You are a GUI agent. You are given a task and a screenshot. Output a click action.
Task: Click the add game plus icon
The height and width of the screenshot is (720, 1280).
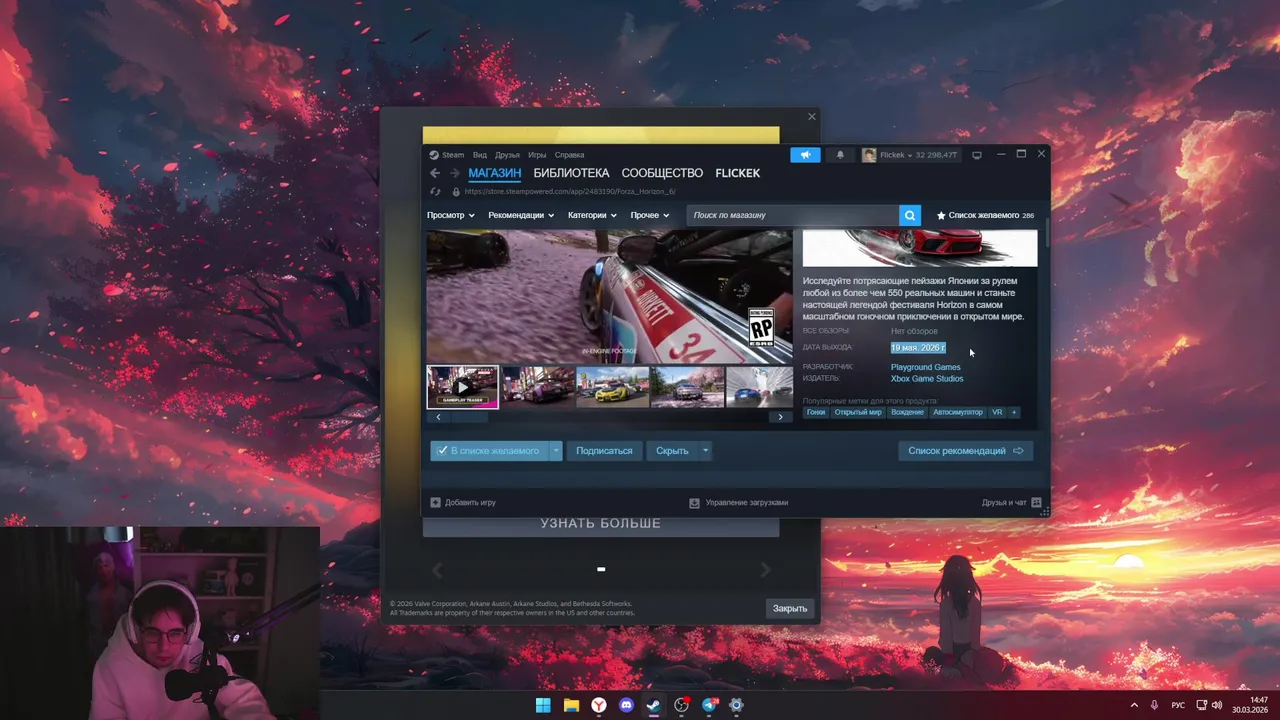pyautogui.click(x=435, y=502)
